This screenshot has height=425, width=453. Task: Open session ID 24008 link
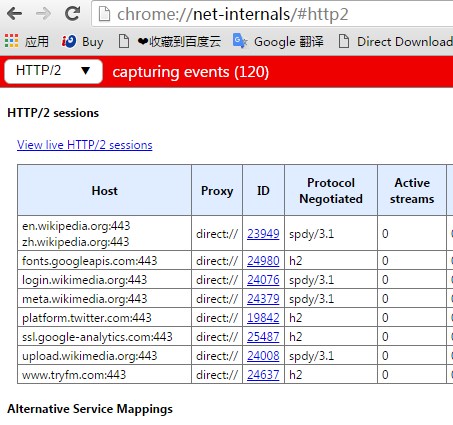coord(263,356)
